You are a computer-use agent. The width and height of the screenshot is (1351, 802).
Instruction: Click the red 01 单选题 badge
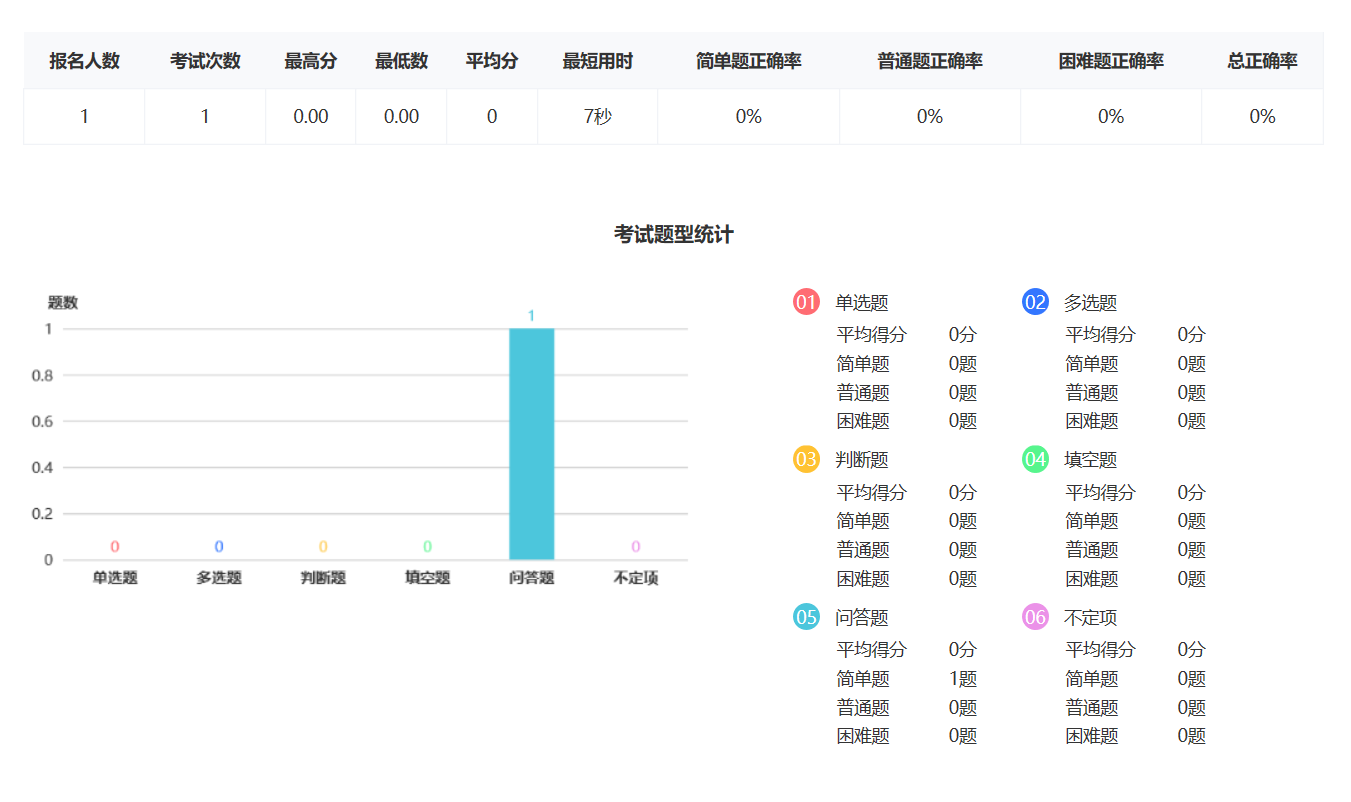(806, 302)
